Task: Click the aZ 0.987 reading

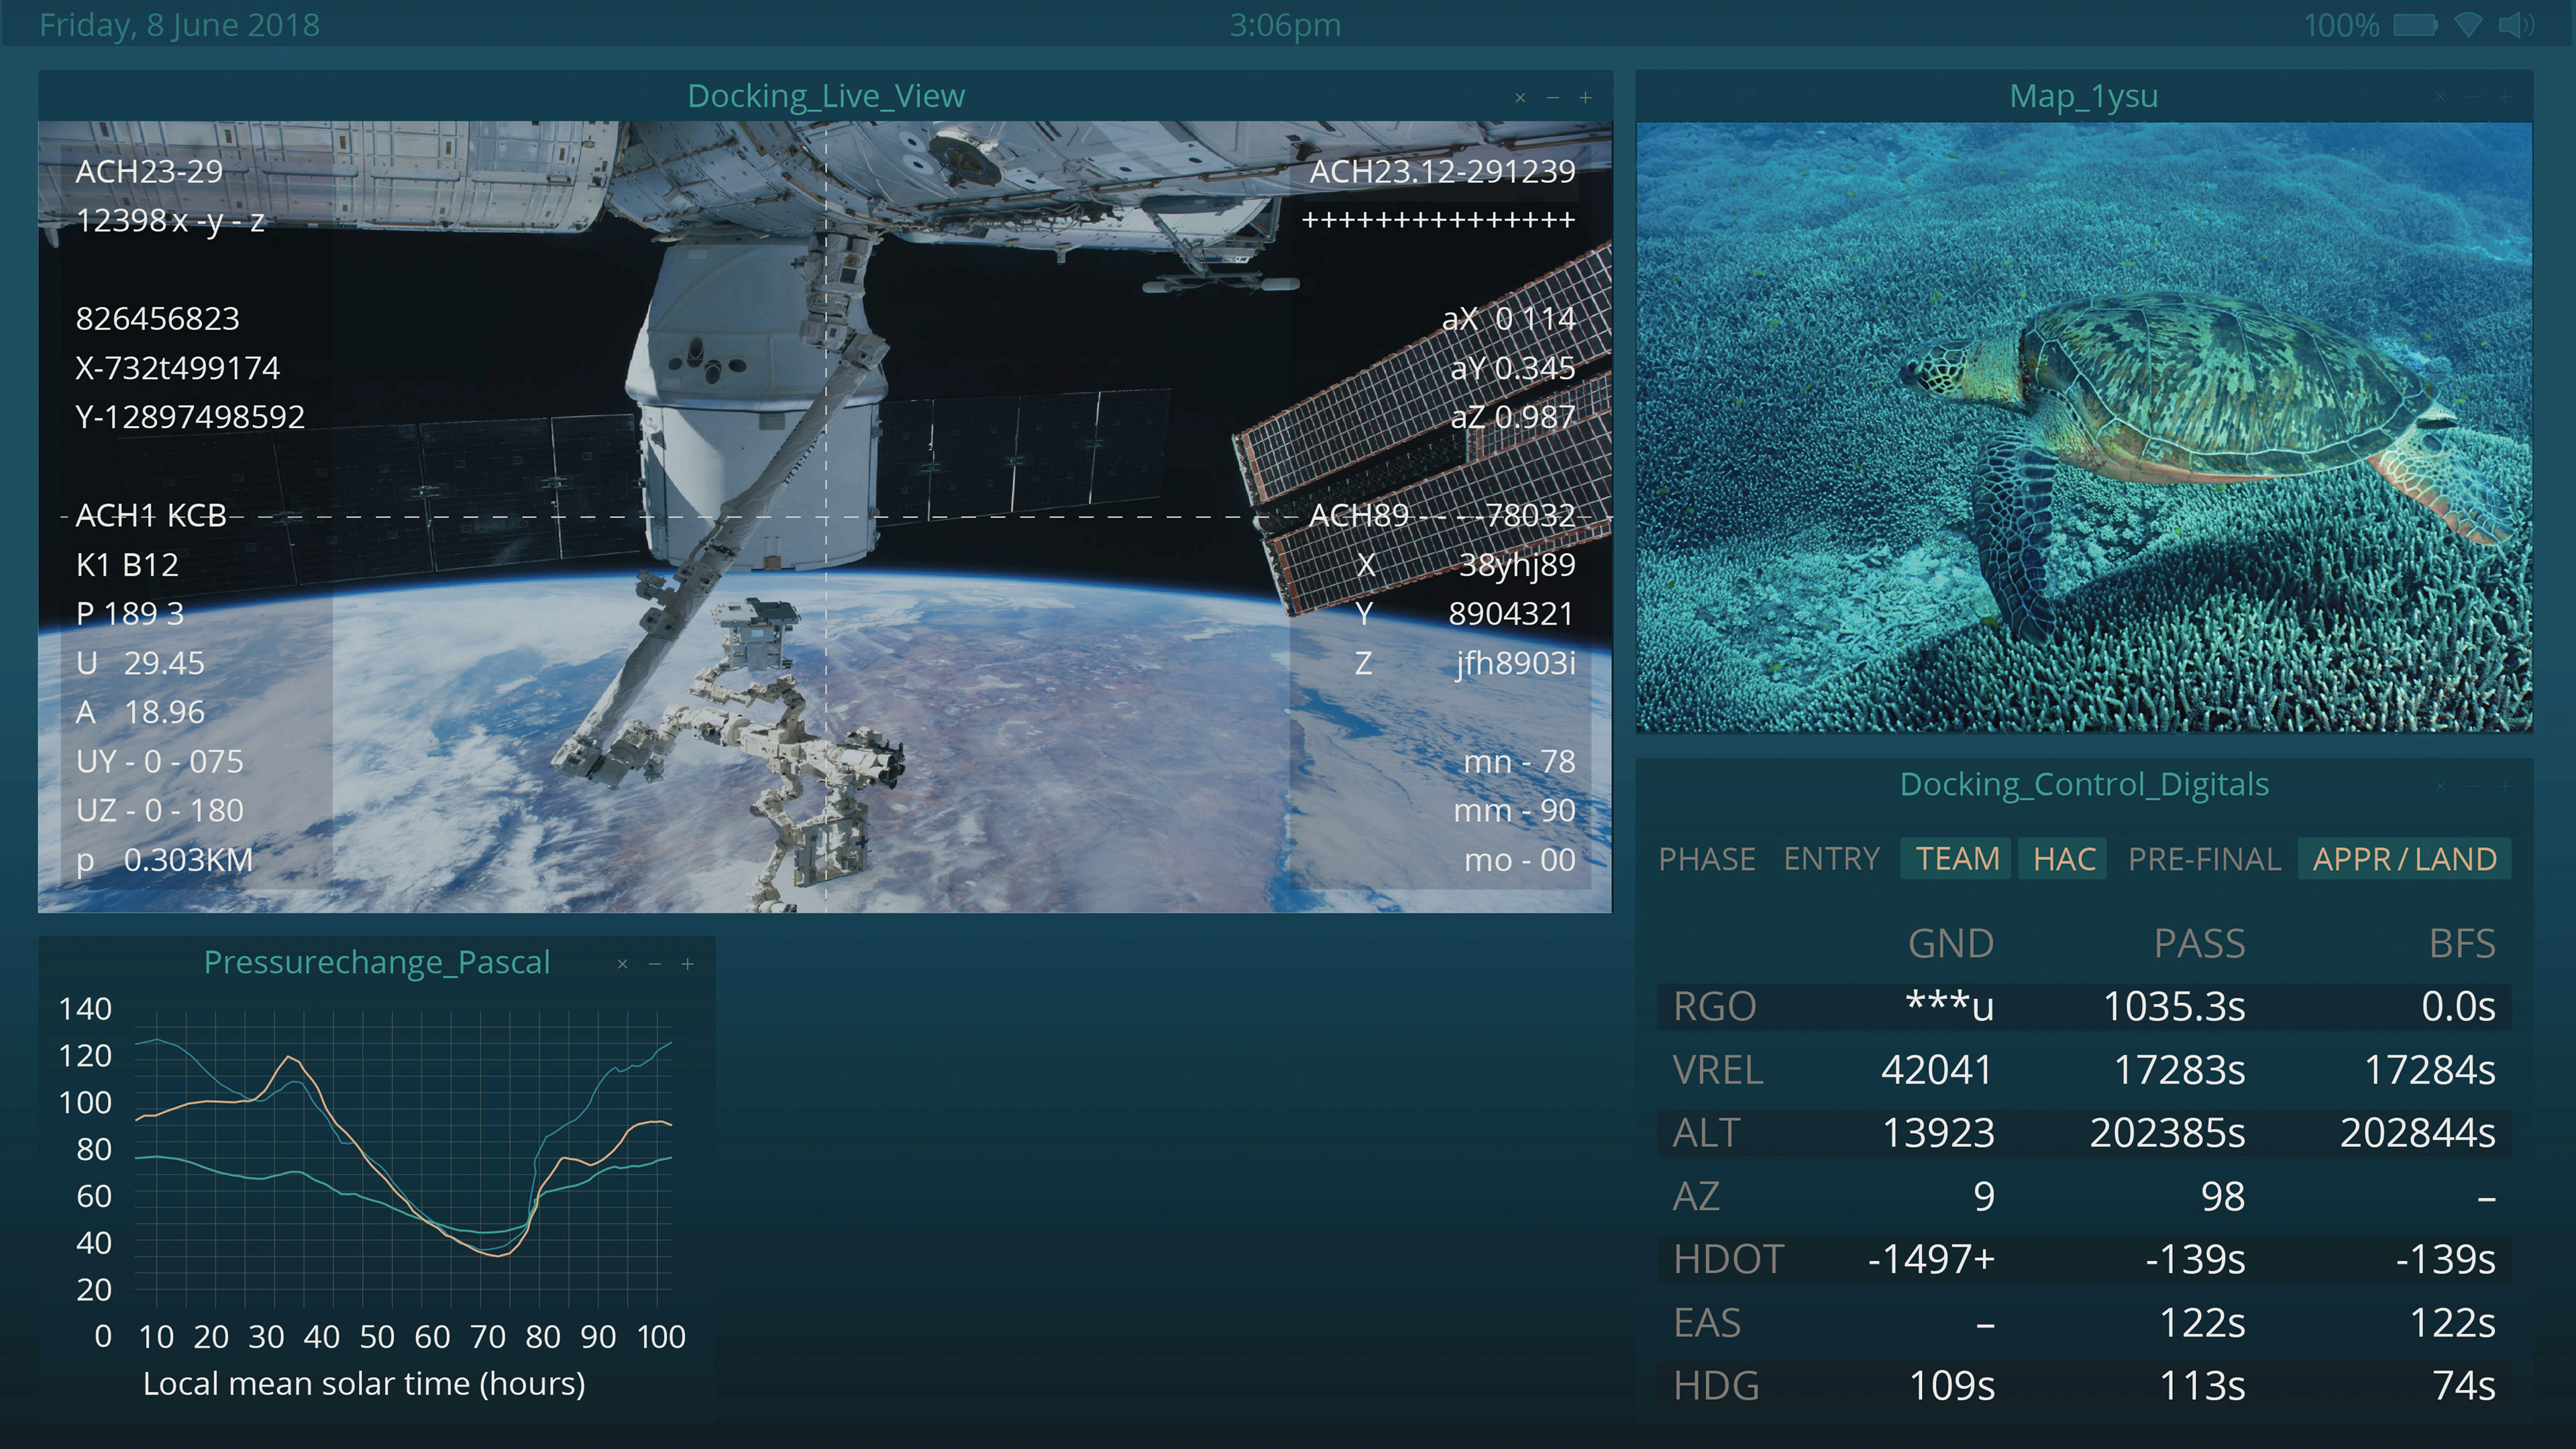Action: pos(1513,417)
